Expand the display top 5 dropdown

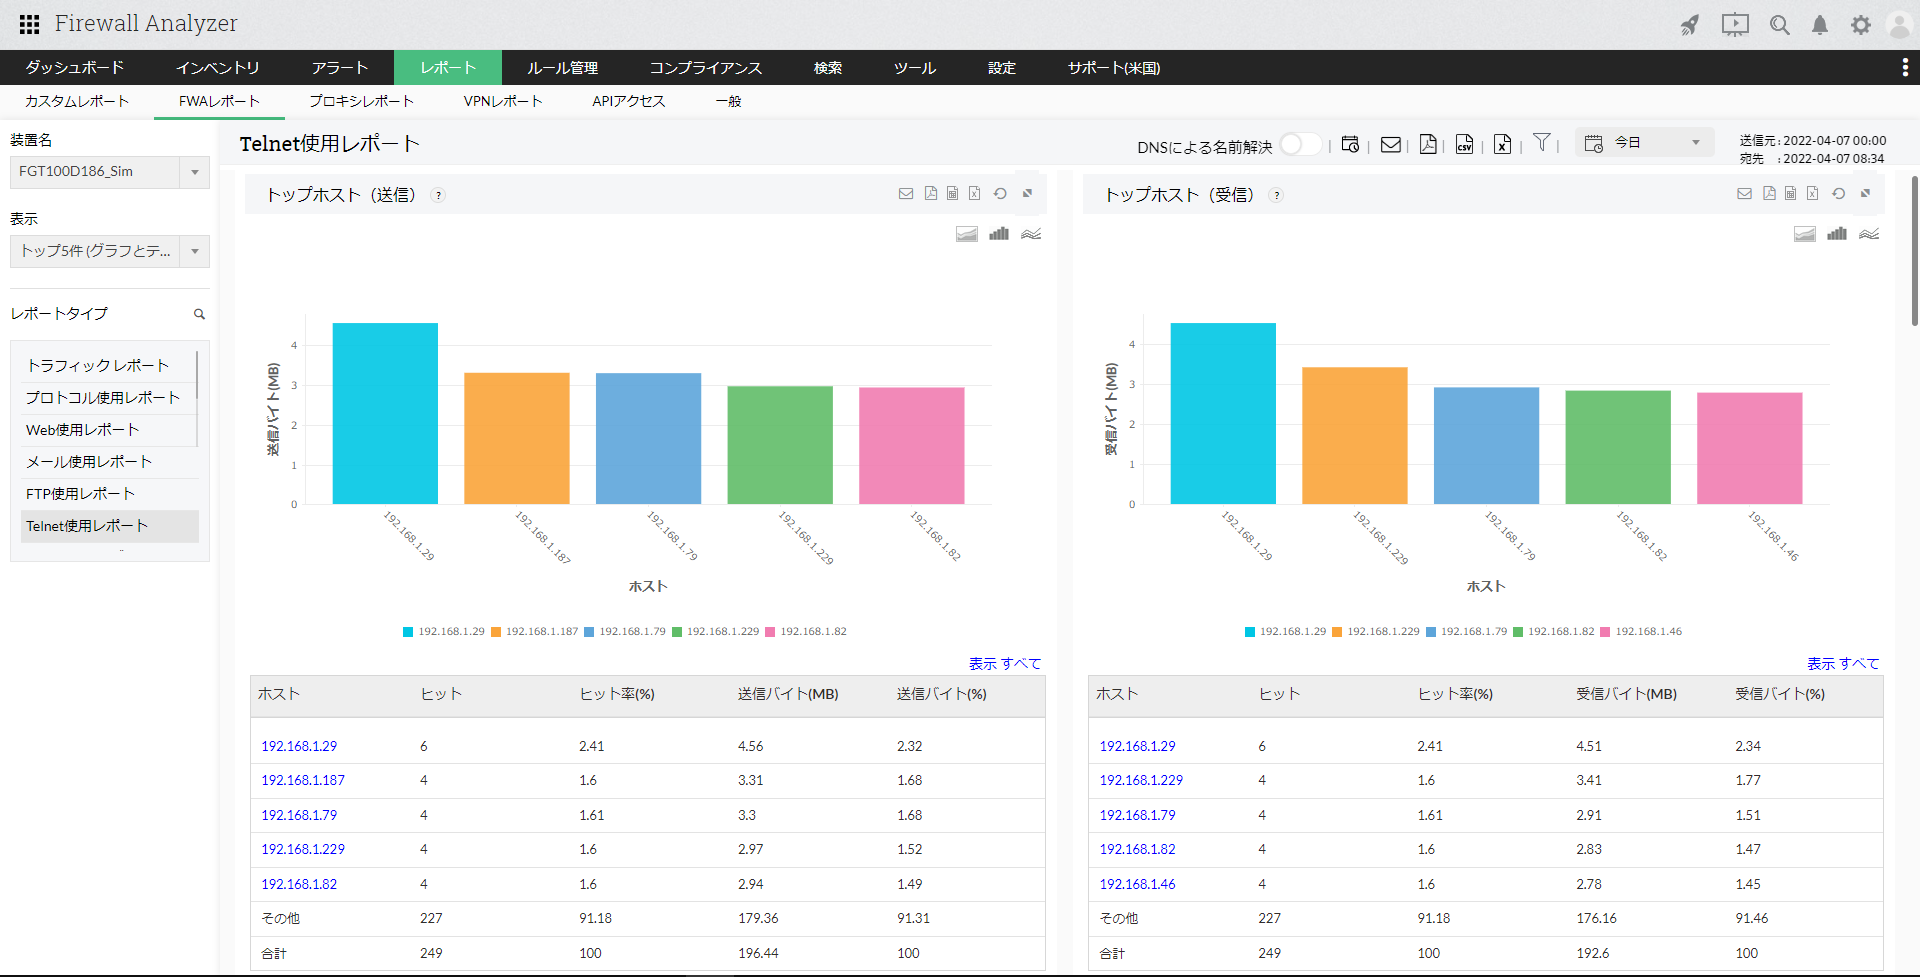coord(110,251)
